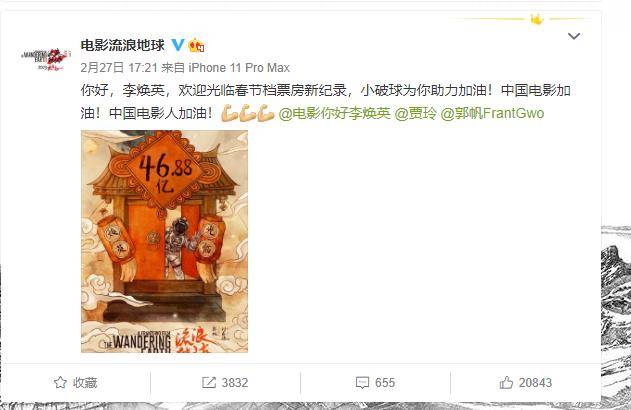Image resolution: width=631 pixels, height=410 pixels.
Task: Open the 3832 reposts count
Action: pyautogui.click(x=235, y=383)
